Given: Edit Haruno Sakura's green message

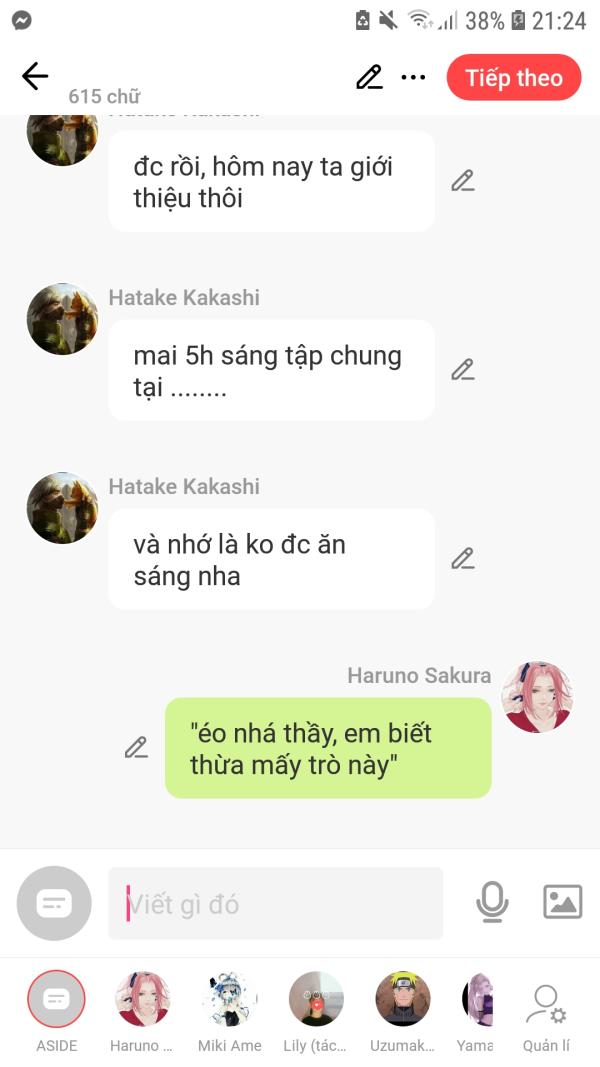Looking at the screenshot, I should [x=136, y=747].
